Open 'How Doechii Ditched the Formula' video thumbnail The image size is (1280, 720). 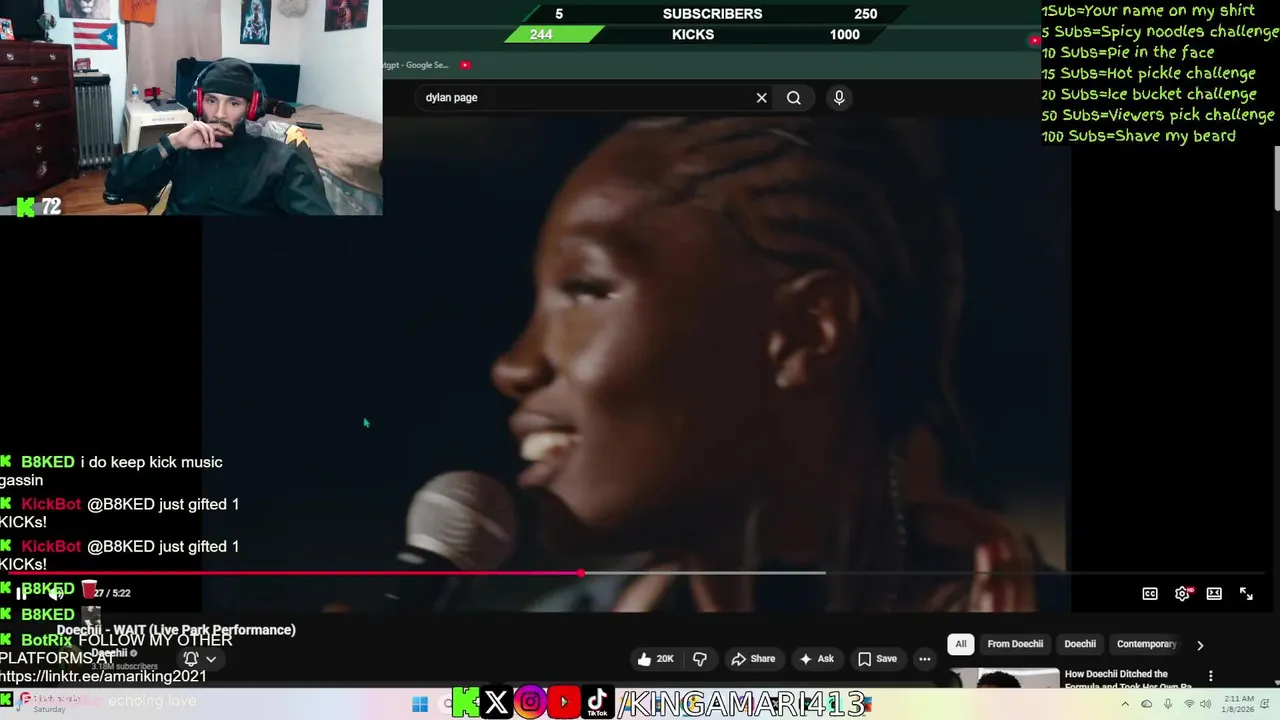point(1004,678)
